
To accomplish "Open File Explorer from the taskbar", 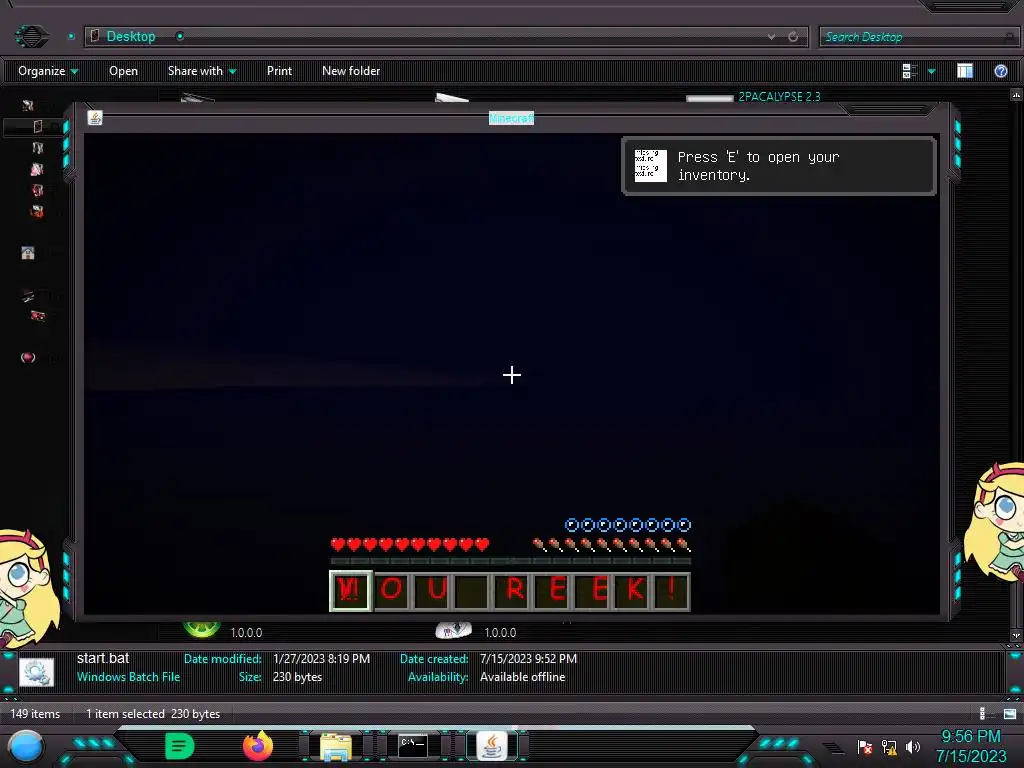I will 336,747.
